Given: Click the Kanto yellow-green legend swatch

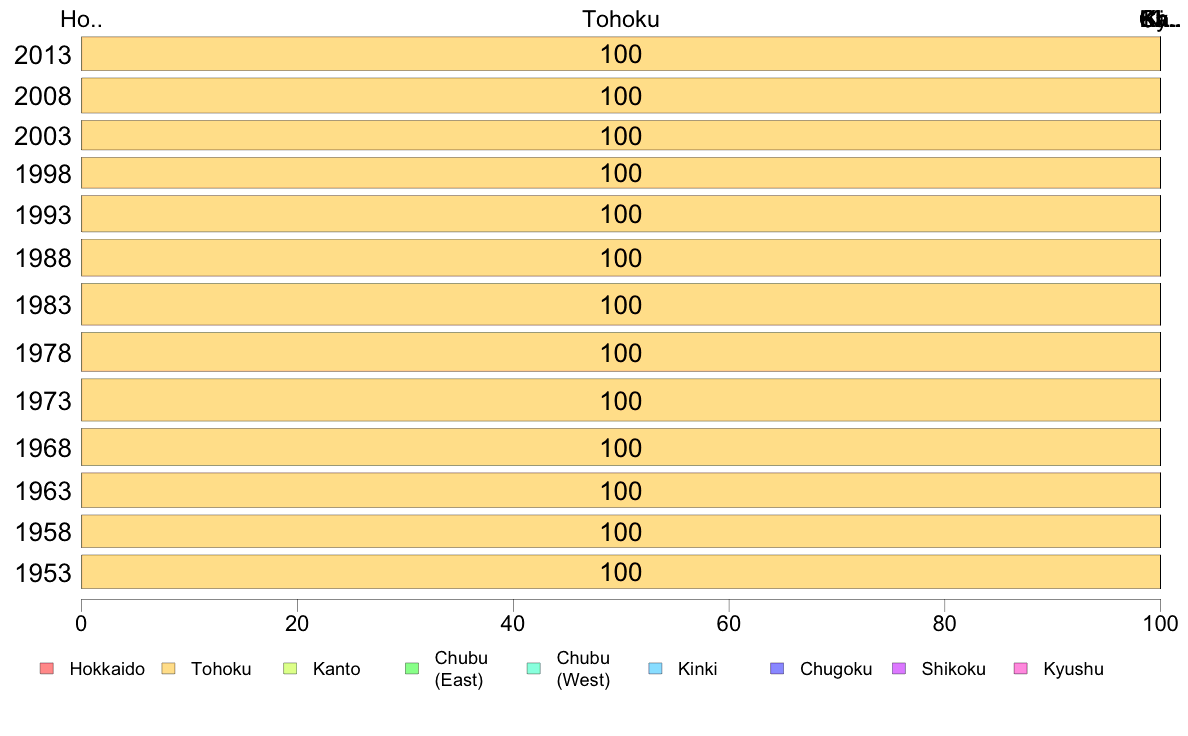Looking at the screenshot, I should coord(290,669).
